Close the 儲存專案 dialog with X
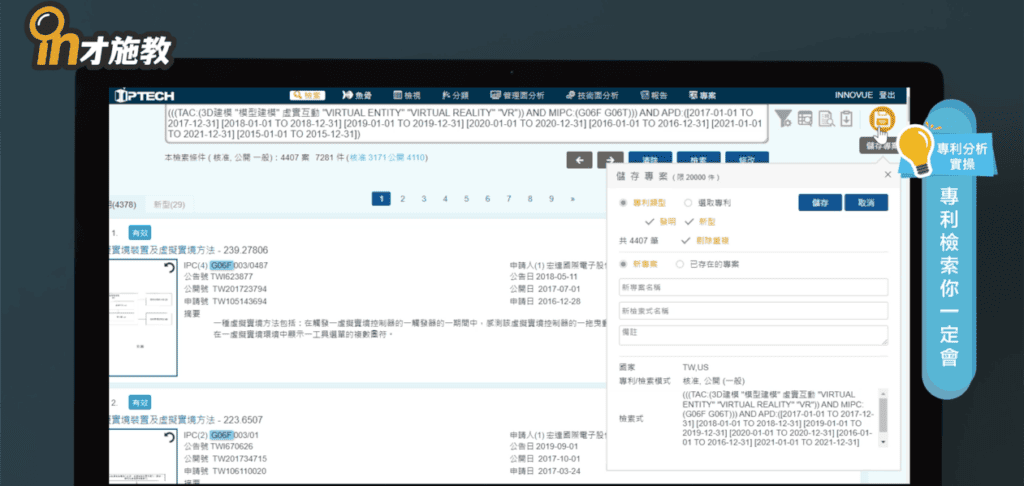 click(887, 174)
